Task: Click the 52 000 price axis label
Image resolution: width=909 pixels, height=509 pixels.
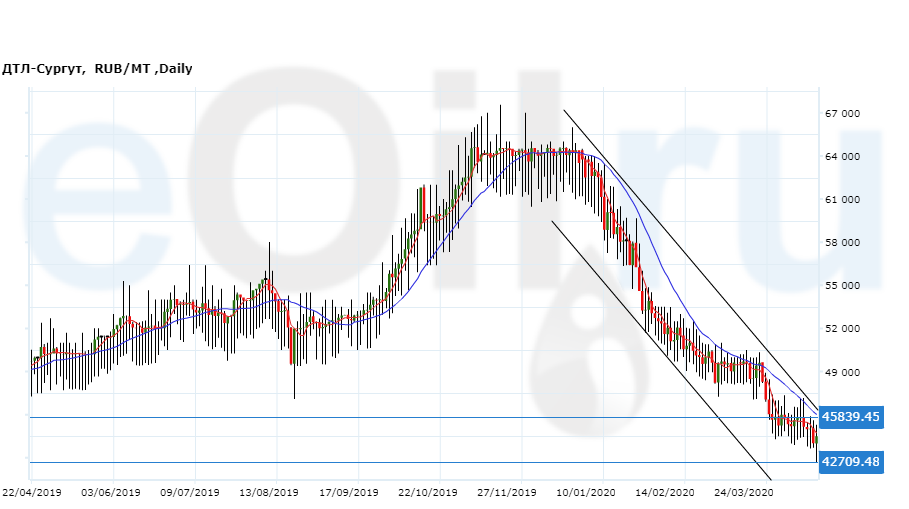Action: 842,329
